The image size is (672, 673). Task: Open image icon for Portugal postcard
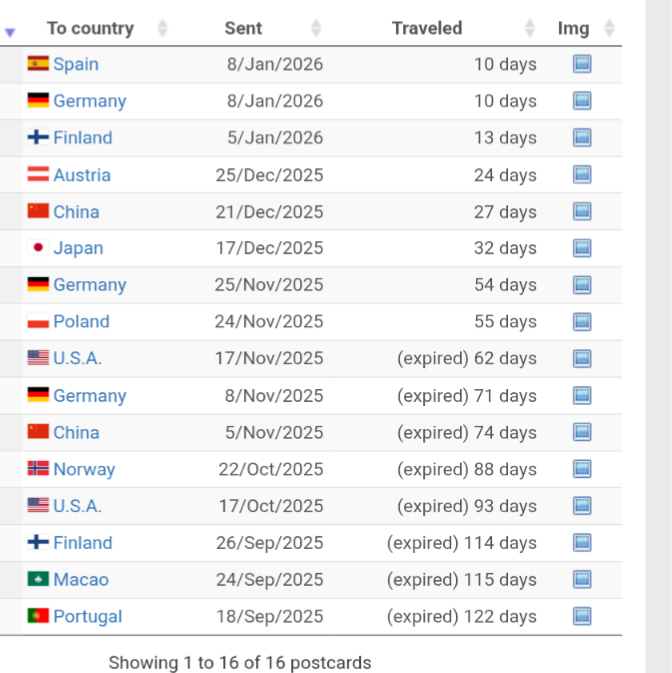coord(582,616)
